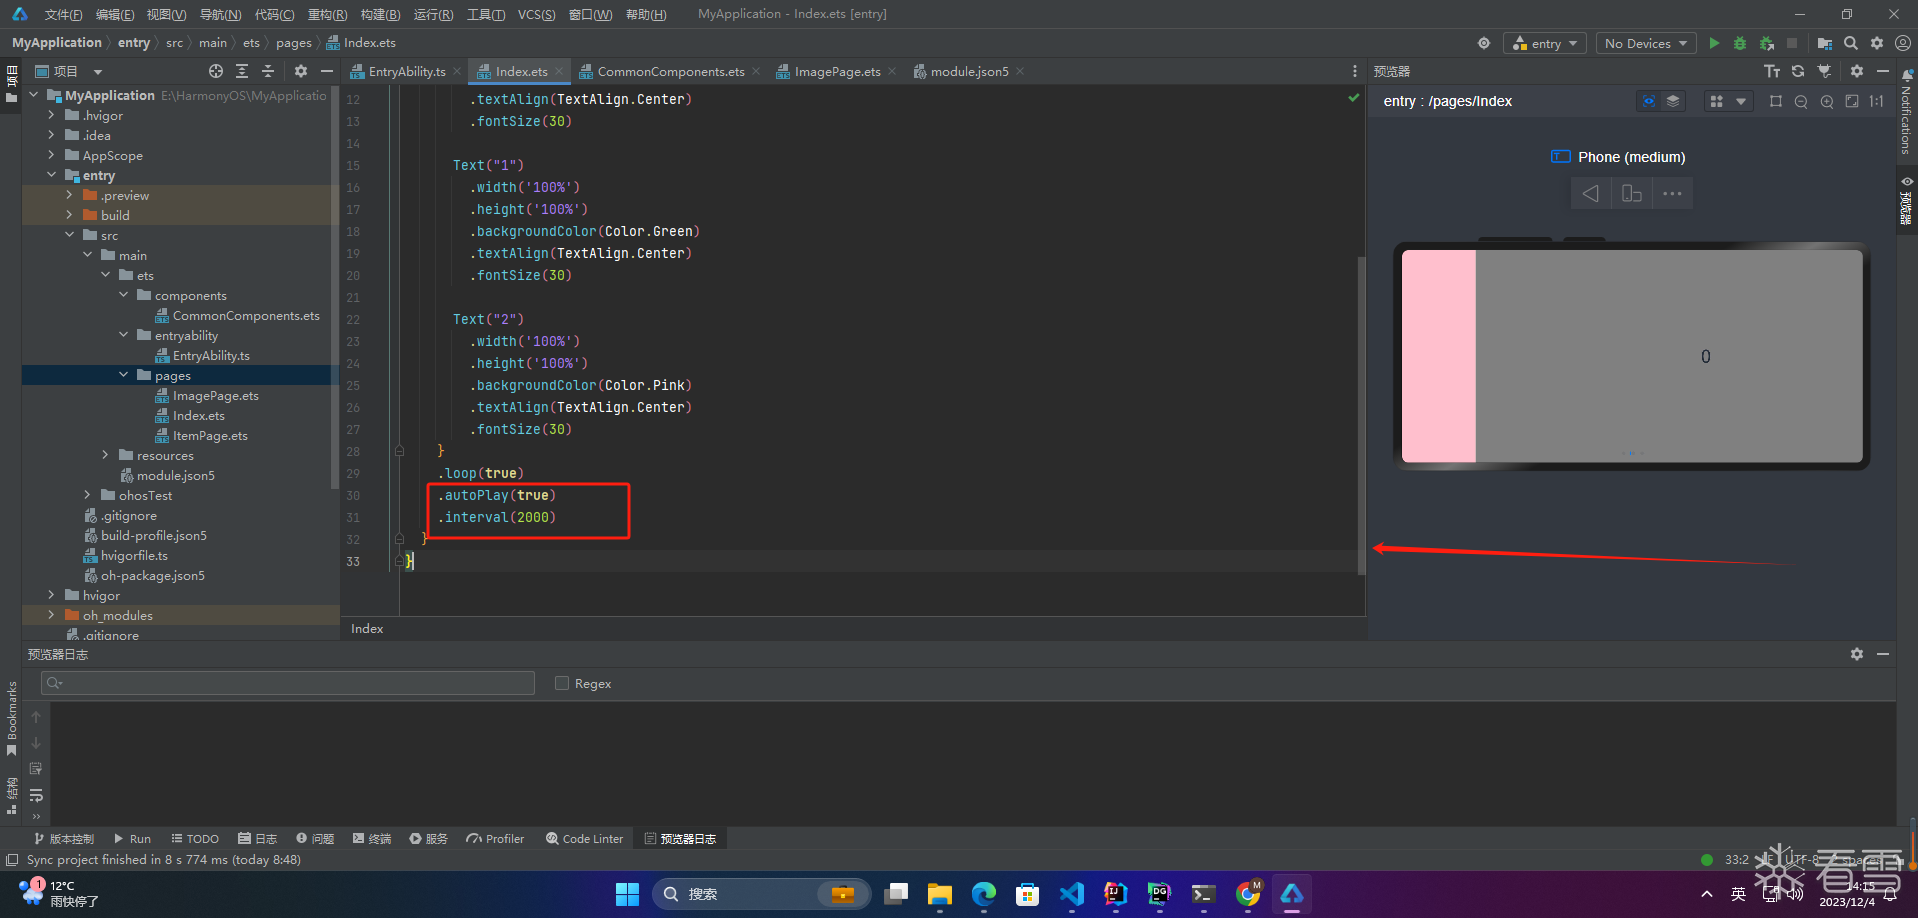The width and height of the screenshot is (1918, 918).
Task: Click the green Debug bug icon
Action: [1740, 43]
